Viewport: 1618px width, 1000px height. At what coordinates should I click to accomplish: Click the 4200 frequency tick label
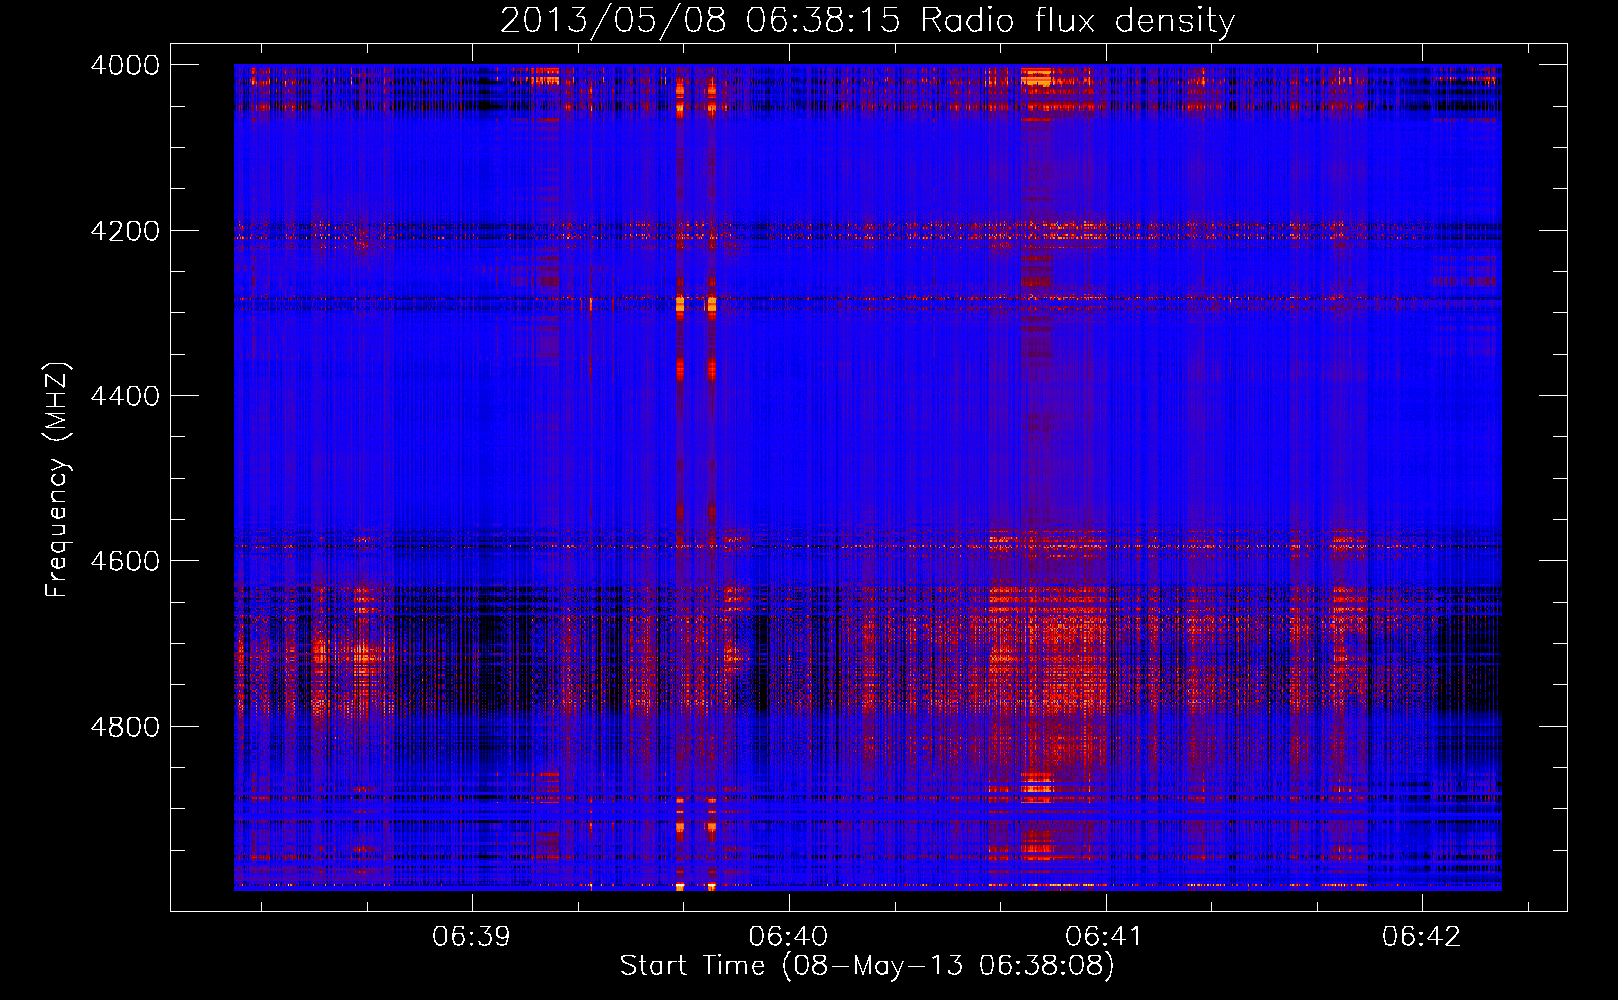tap(125, 231)
